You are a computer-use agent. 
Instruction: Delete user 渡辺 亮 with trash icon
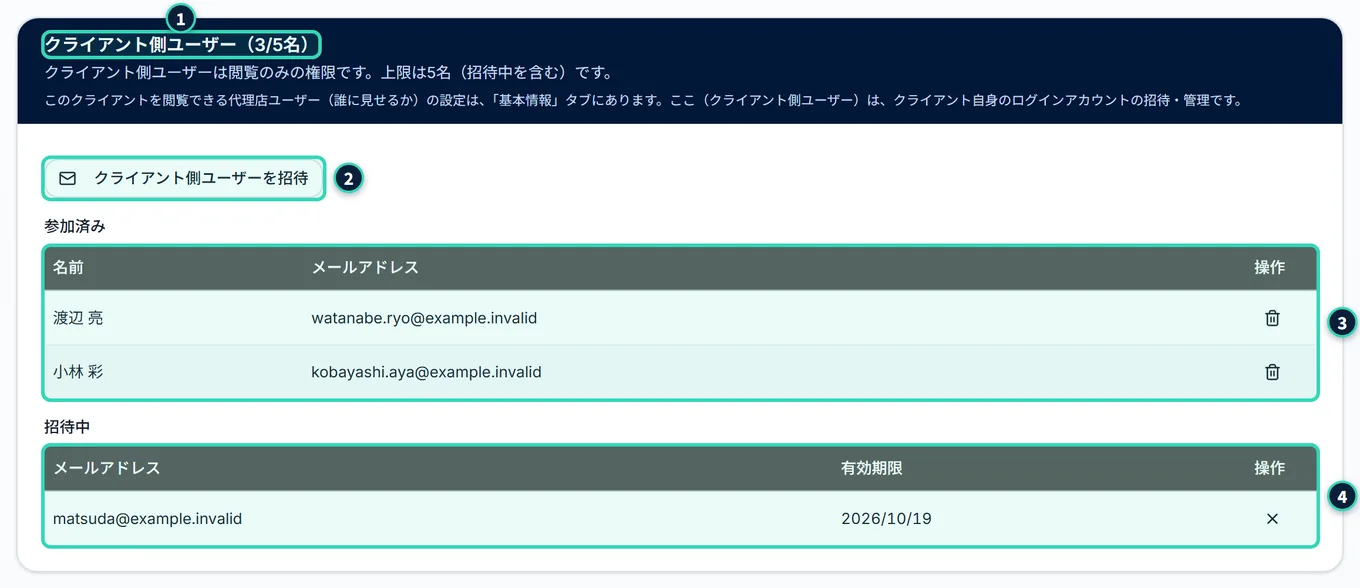tap(1272, 318)
